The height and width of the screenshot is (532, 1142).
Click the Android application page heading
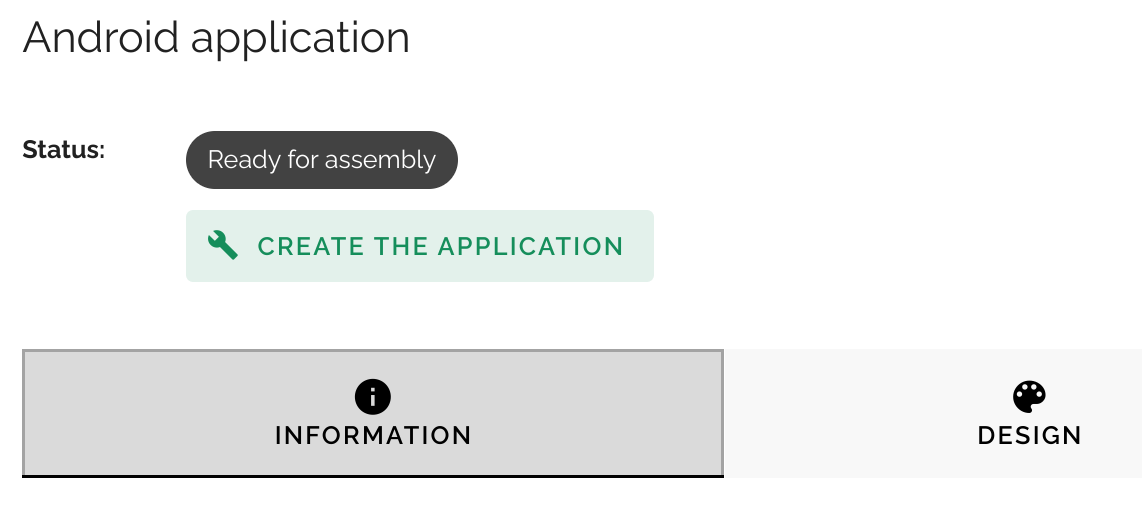(216, 37)
